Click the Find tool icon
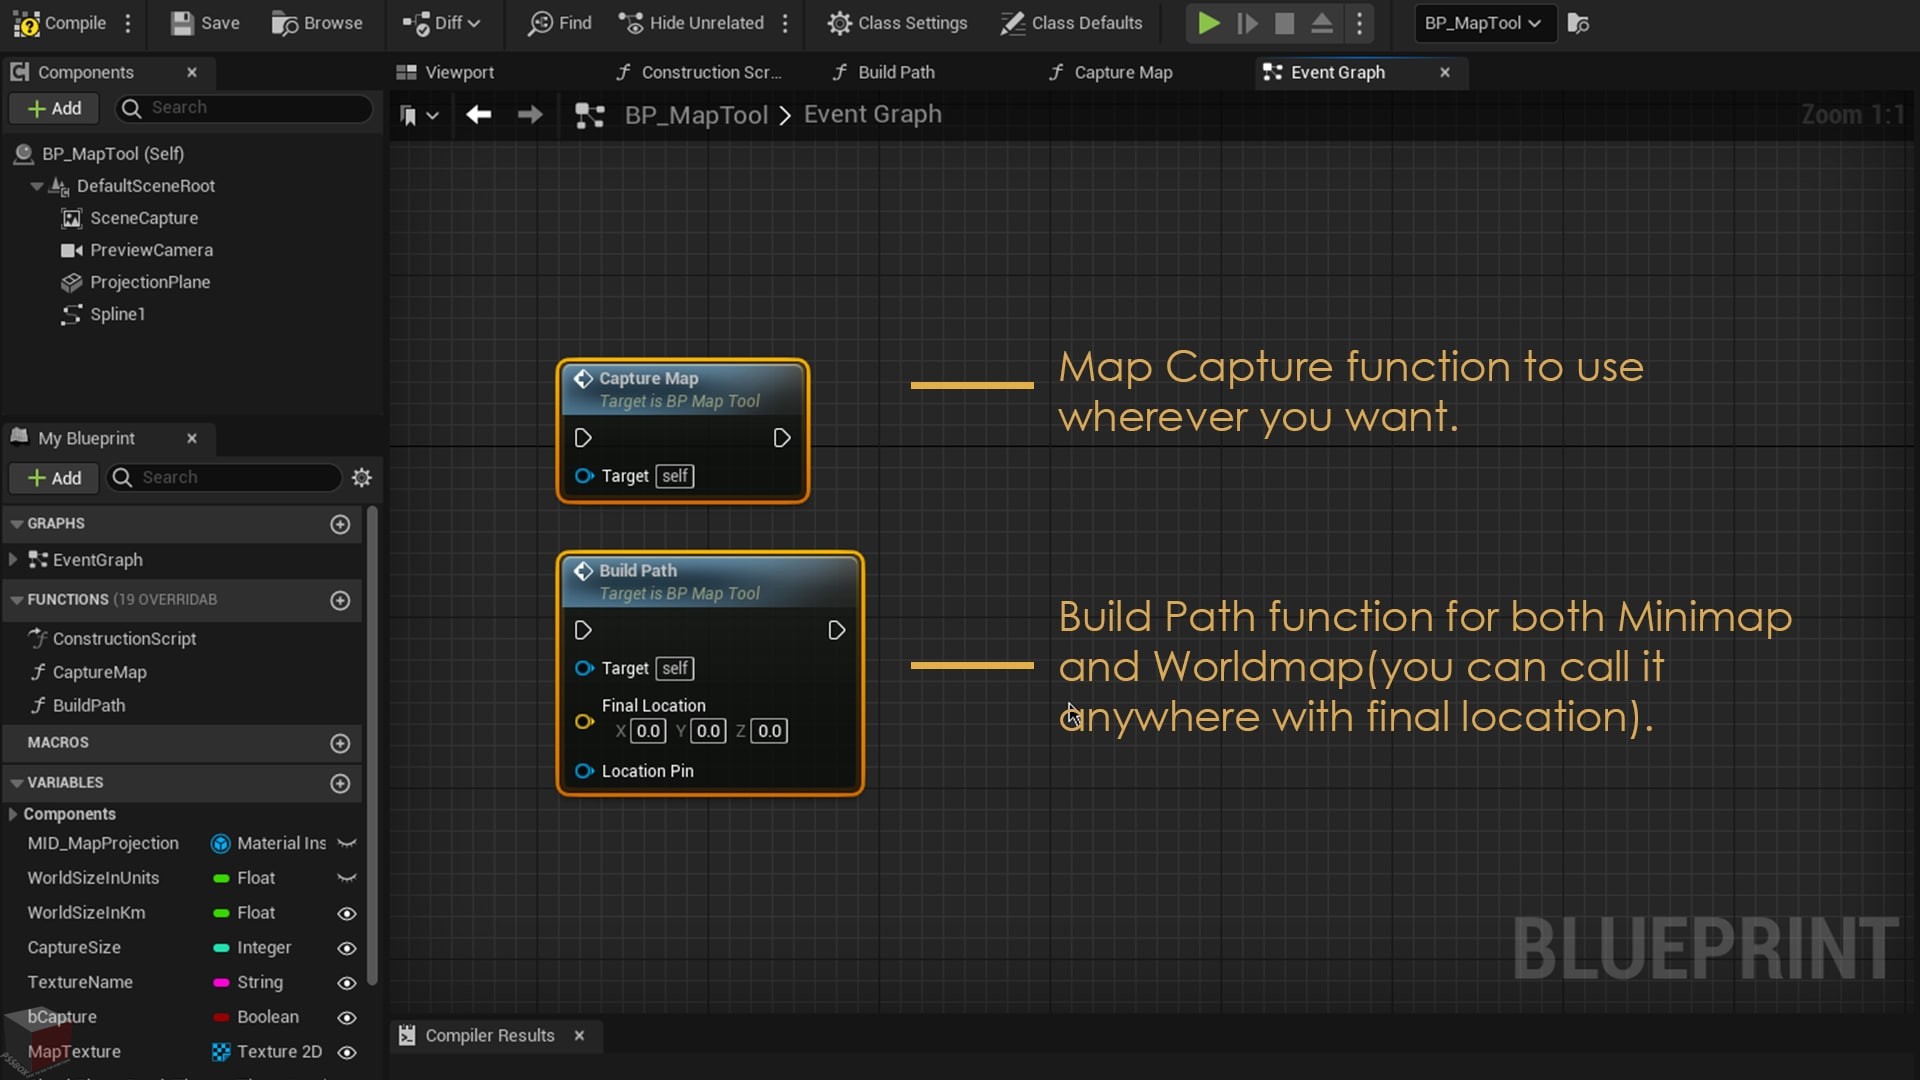Image resolution: width=1920 pixels, height=1080 pixels. 559,22
